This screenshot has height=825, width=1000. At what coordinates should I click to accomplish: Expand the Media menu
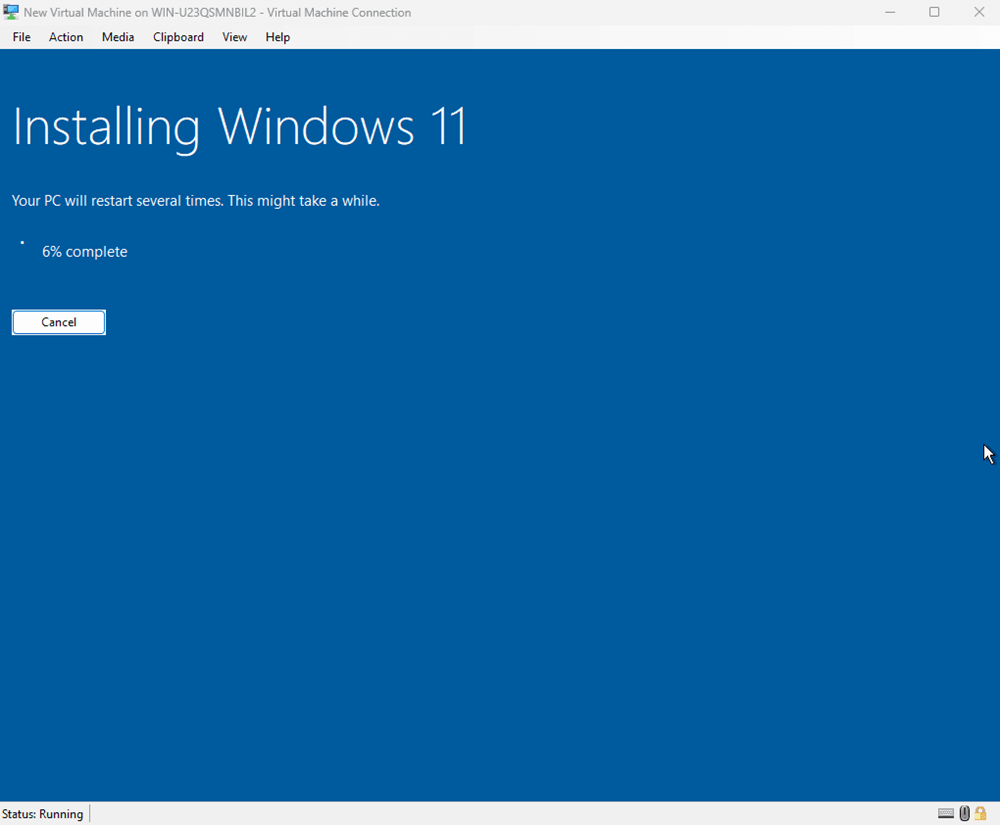118,37
